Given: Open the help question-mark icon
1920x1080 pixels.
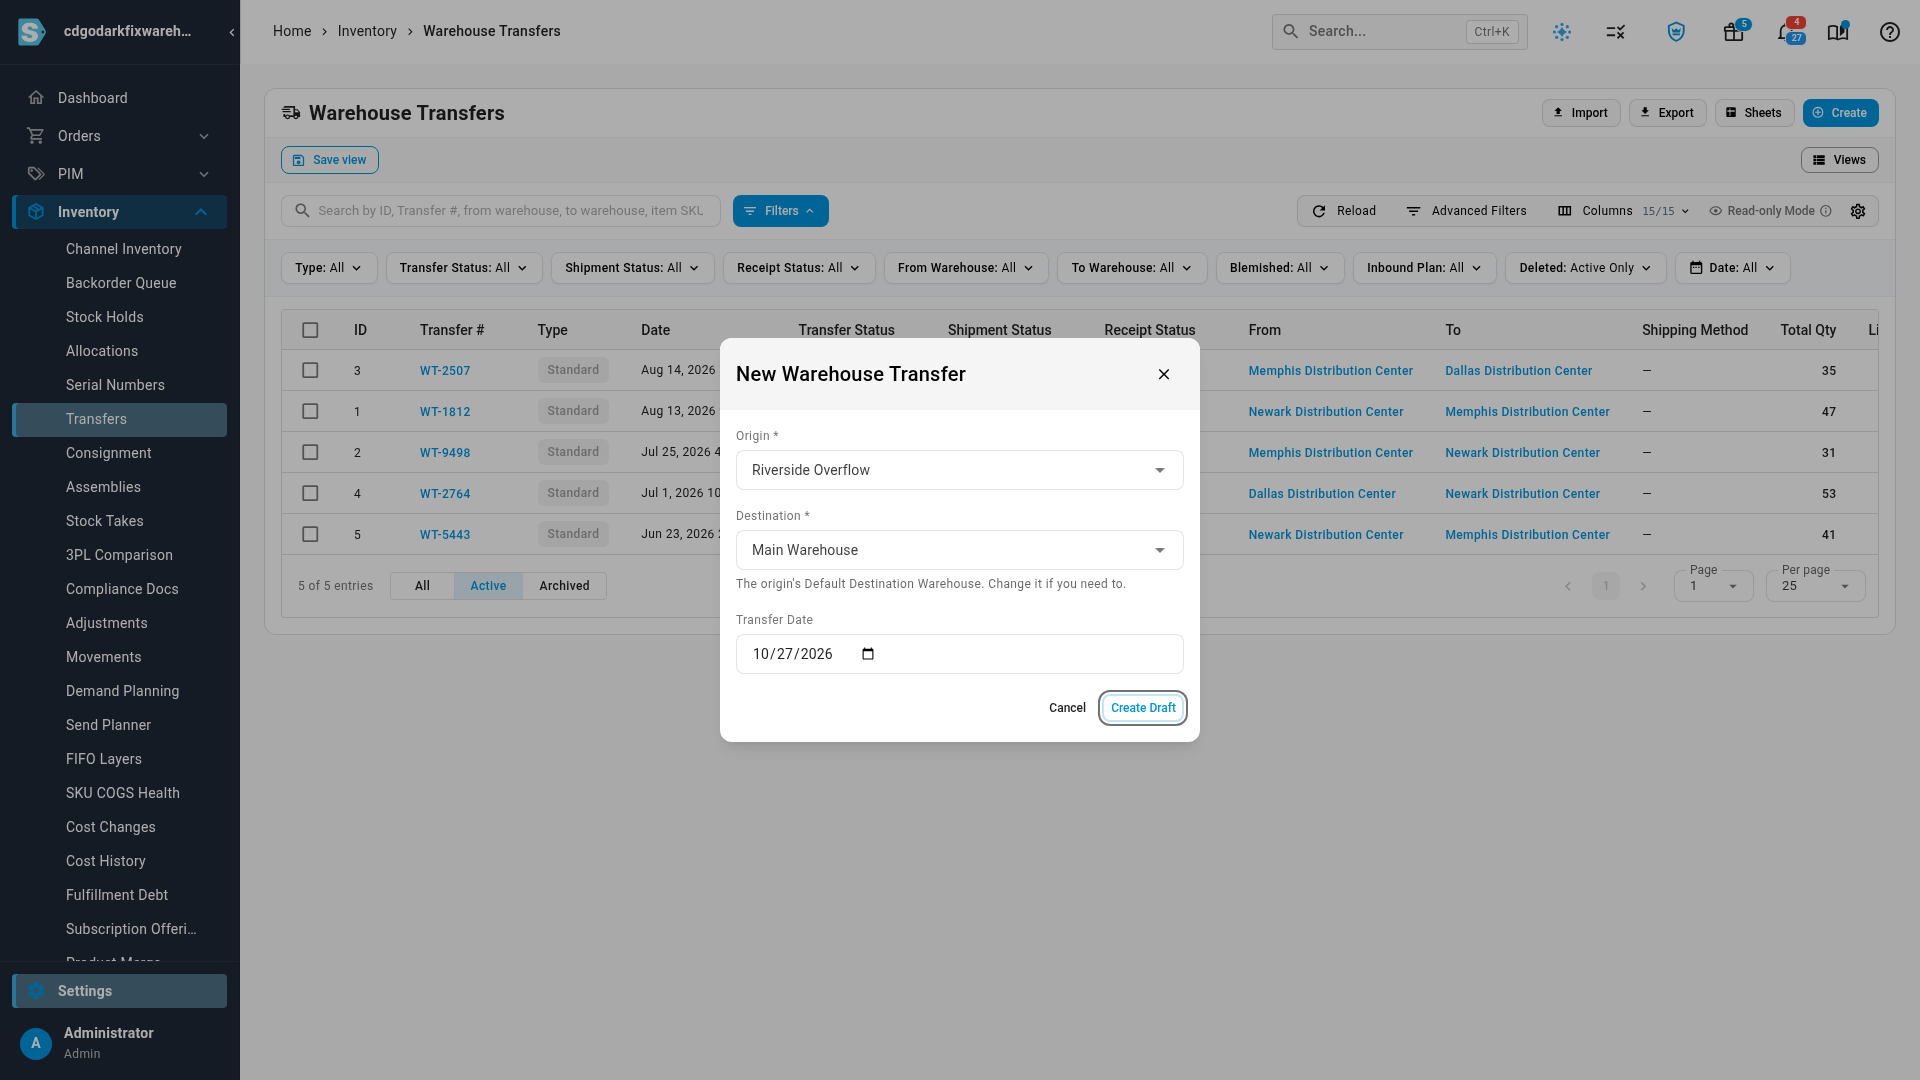Looking at the screenshot, I should (x=1889, y=32).
